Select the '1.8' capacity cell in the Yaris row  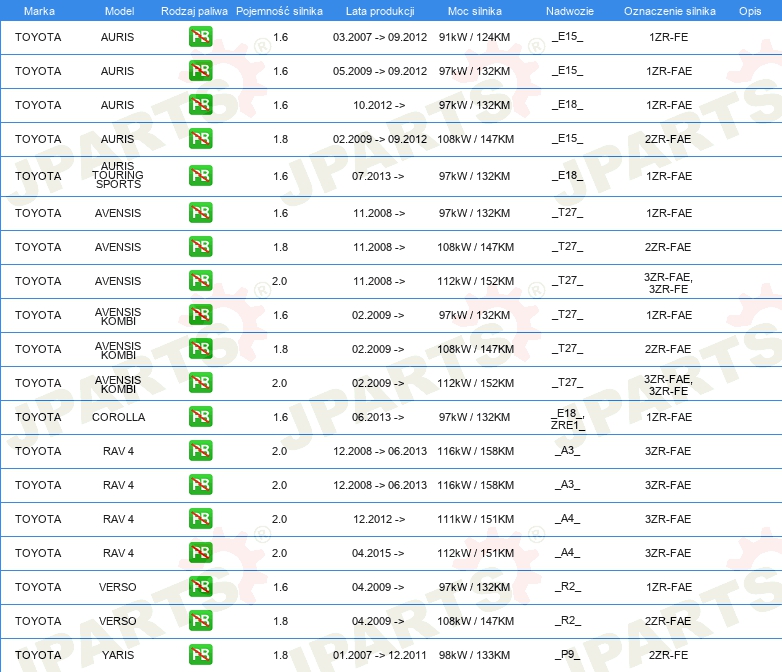pos(281,655)
